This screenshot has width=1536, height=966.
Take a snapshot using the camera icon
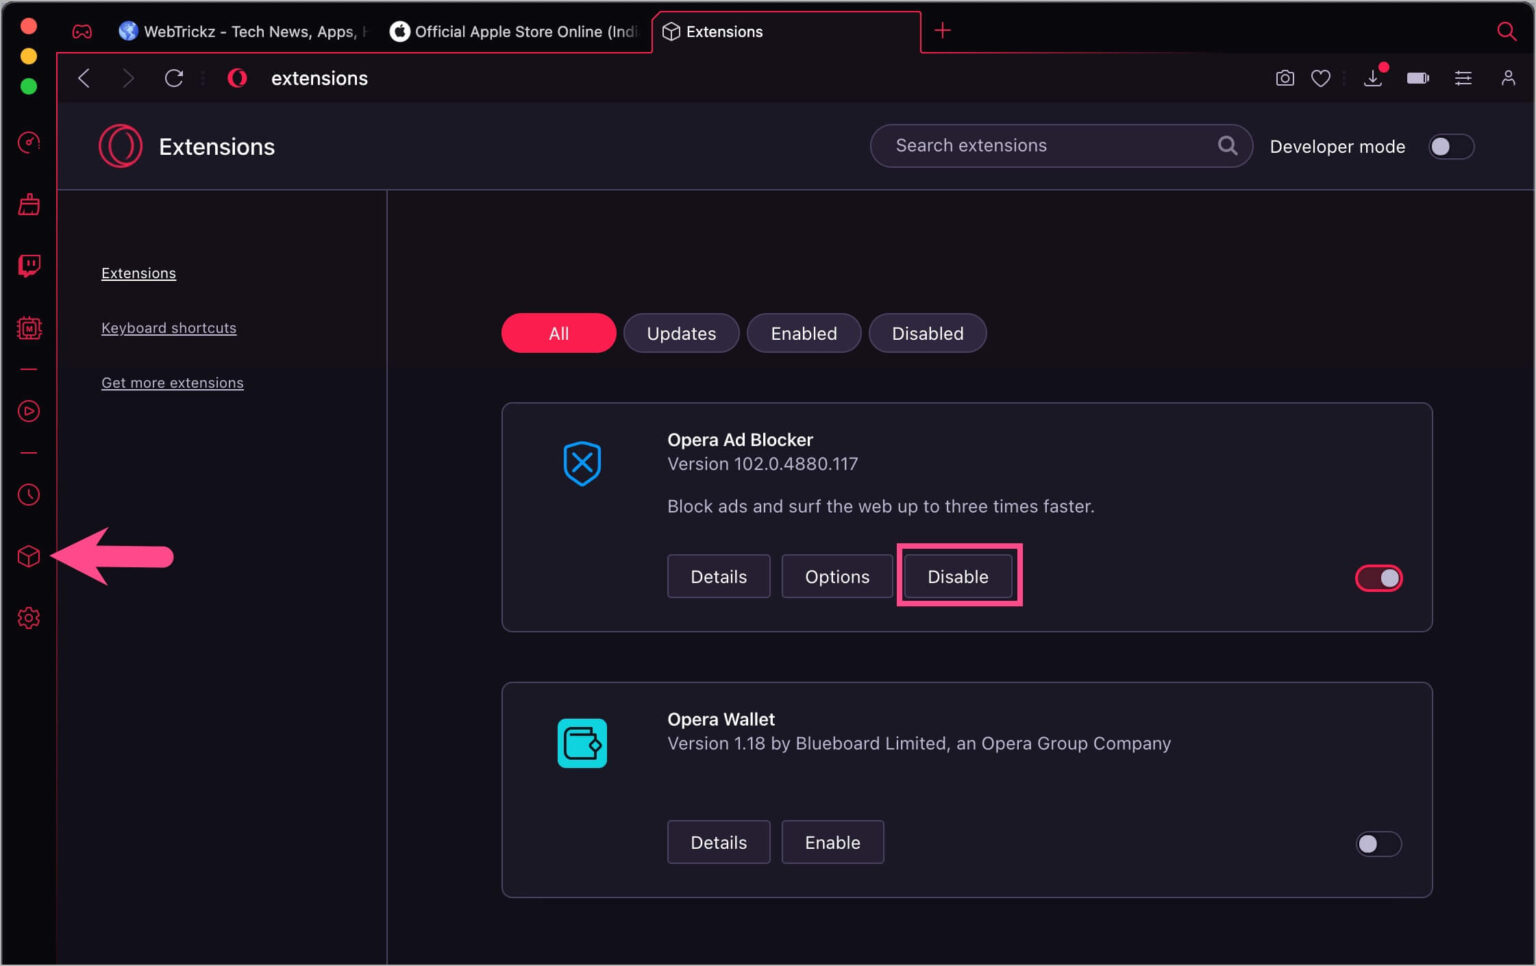(x=1284, y=78)
